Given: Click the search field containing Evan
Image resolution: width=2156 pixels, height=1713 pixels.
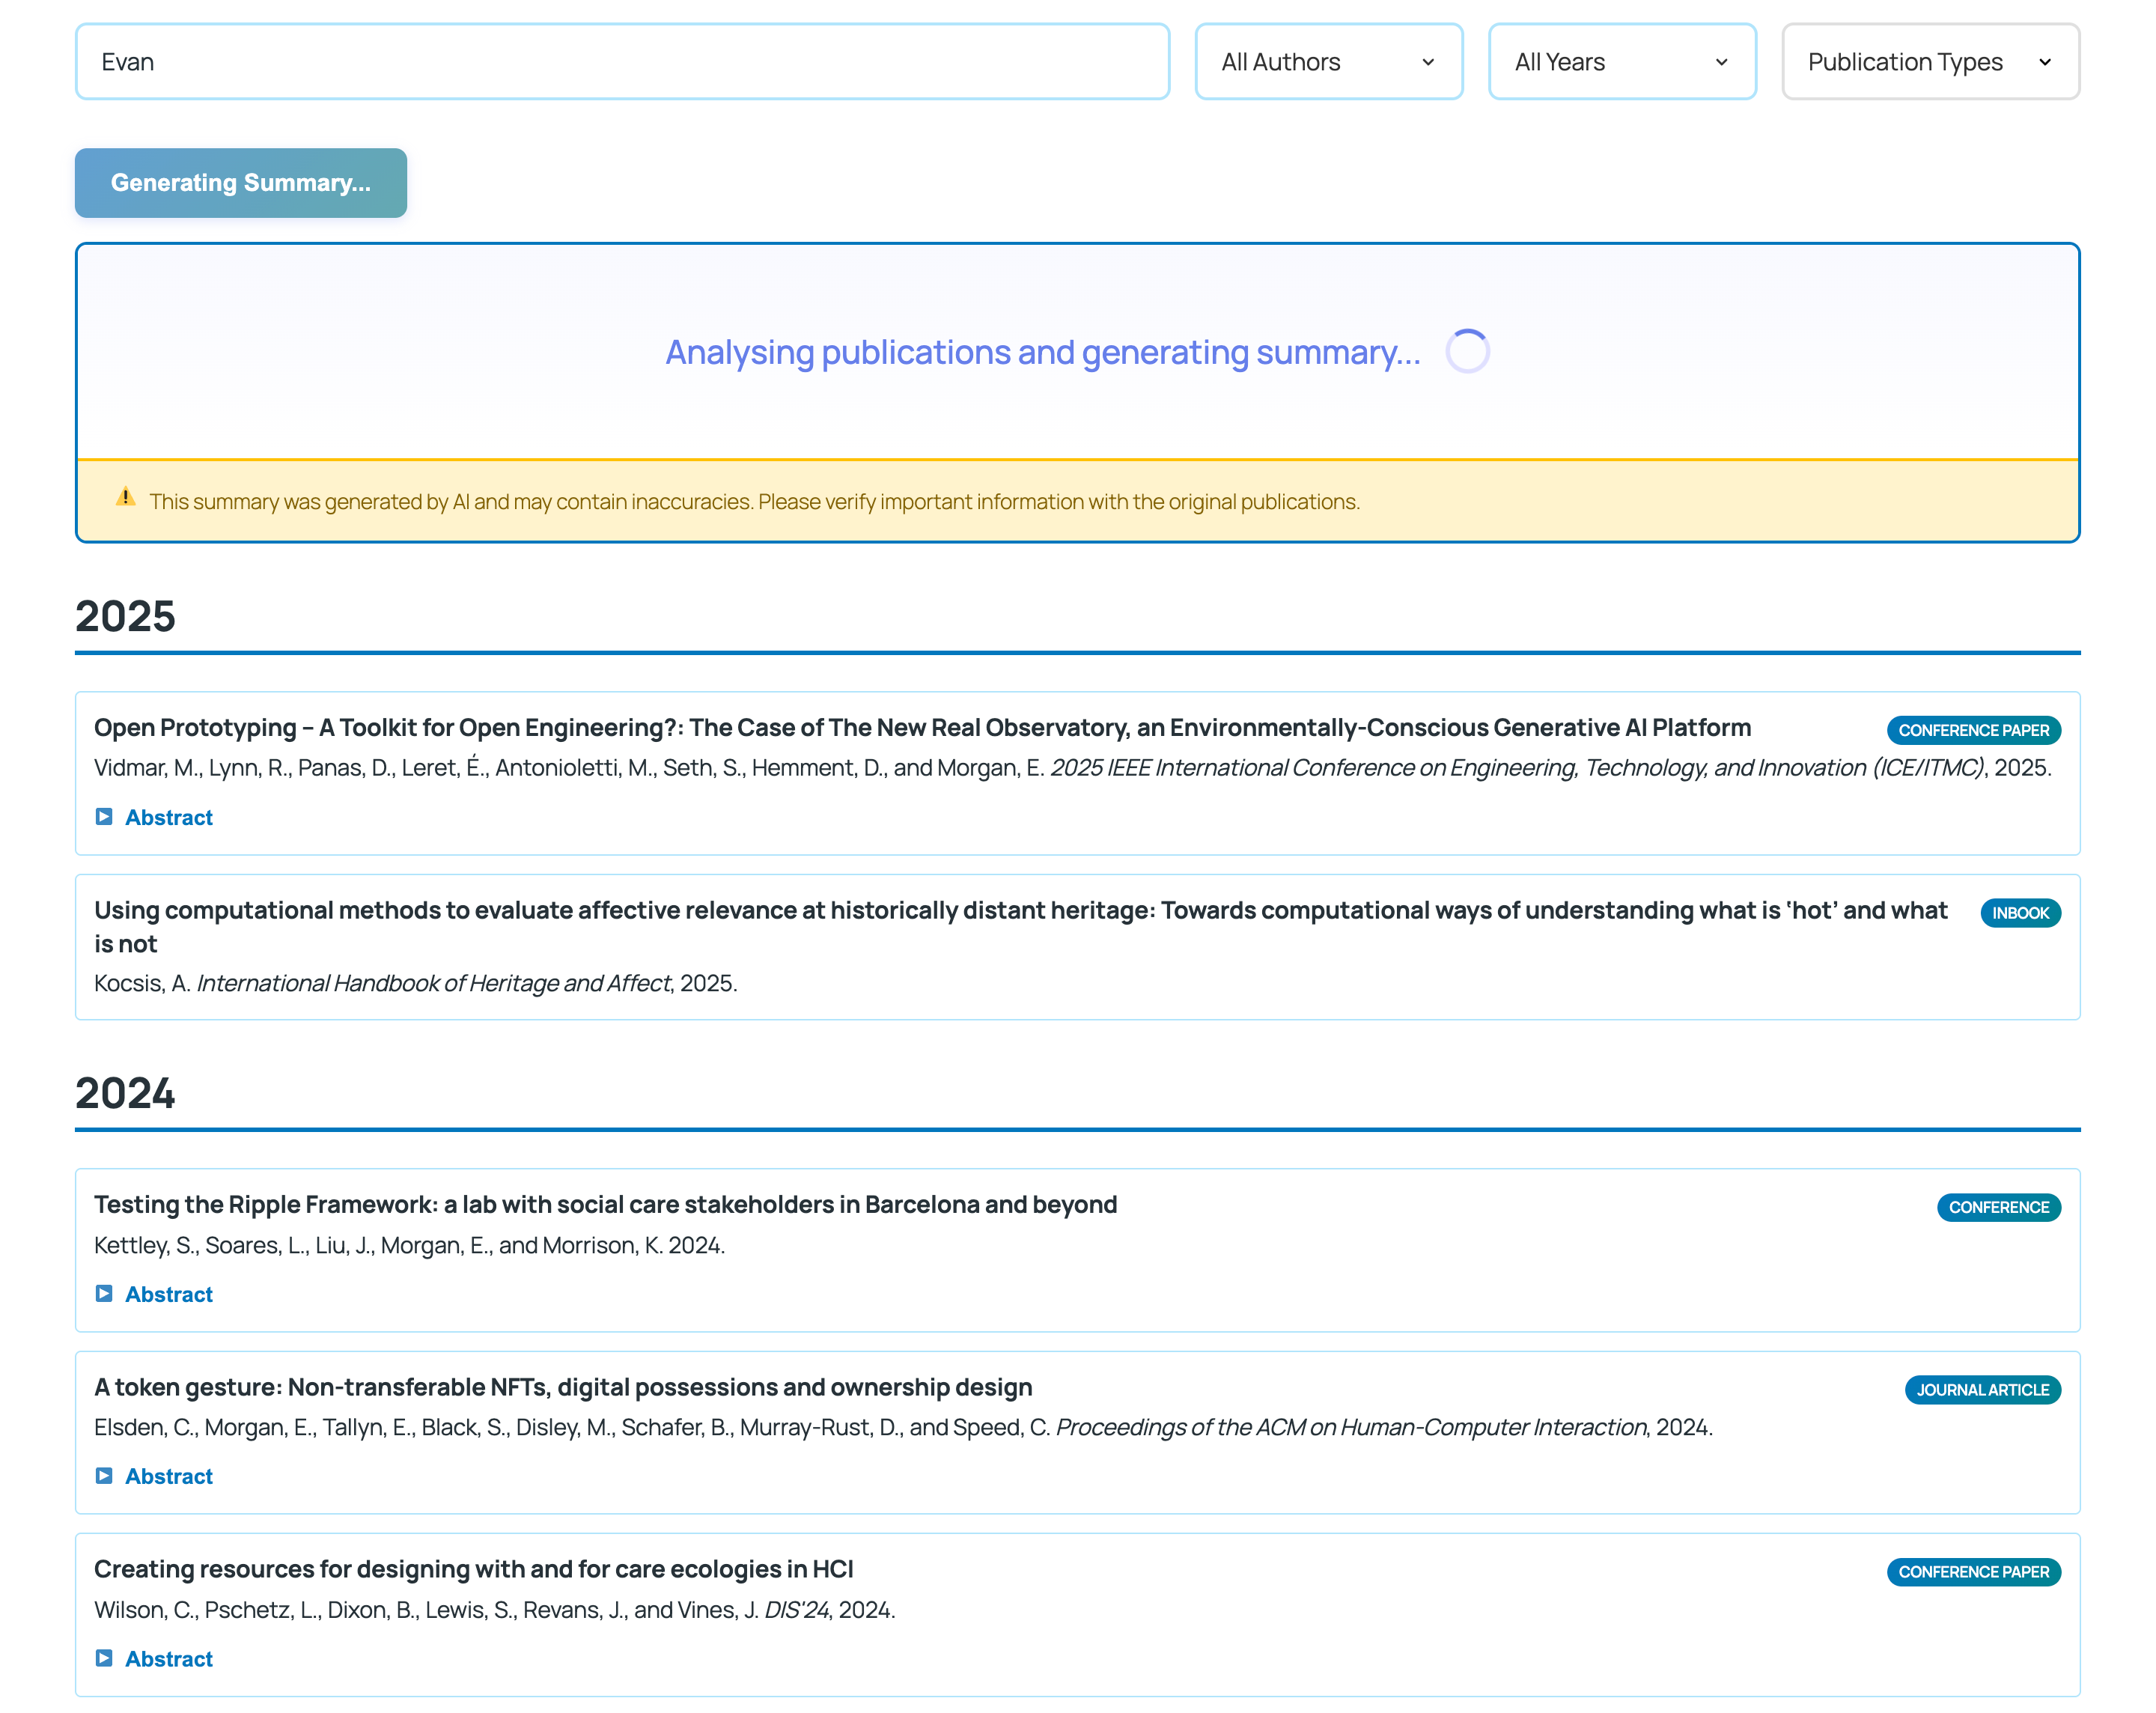Looking at the screenshot, I should coord(623,61).
